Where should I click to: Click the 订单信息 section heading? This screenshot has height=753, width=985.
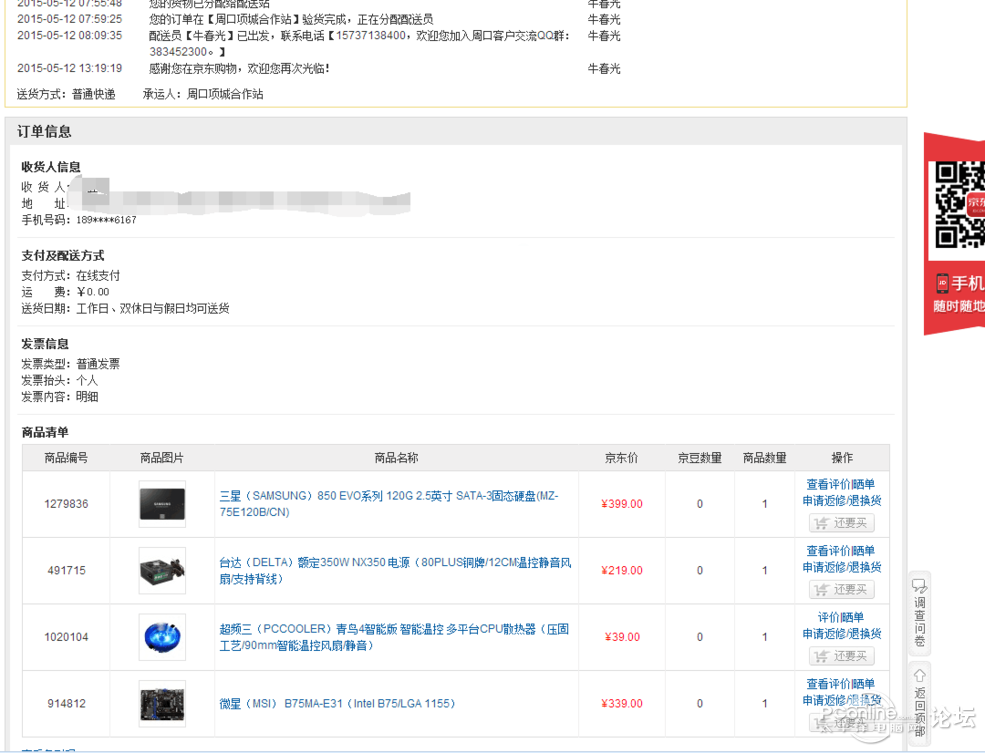coord(44,131)
